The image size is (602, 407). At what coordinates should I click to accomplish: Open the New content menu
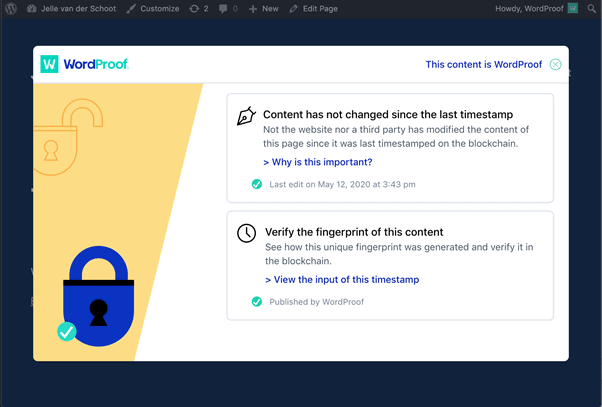pos(263,8)
